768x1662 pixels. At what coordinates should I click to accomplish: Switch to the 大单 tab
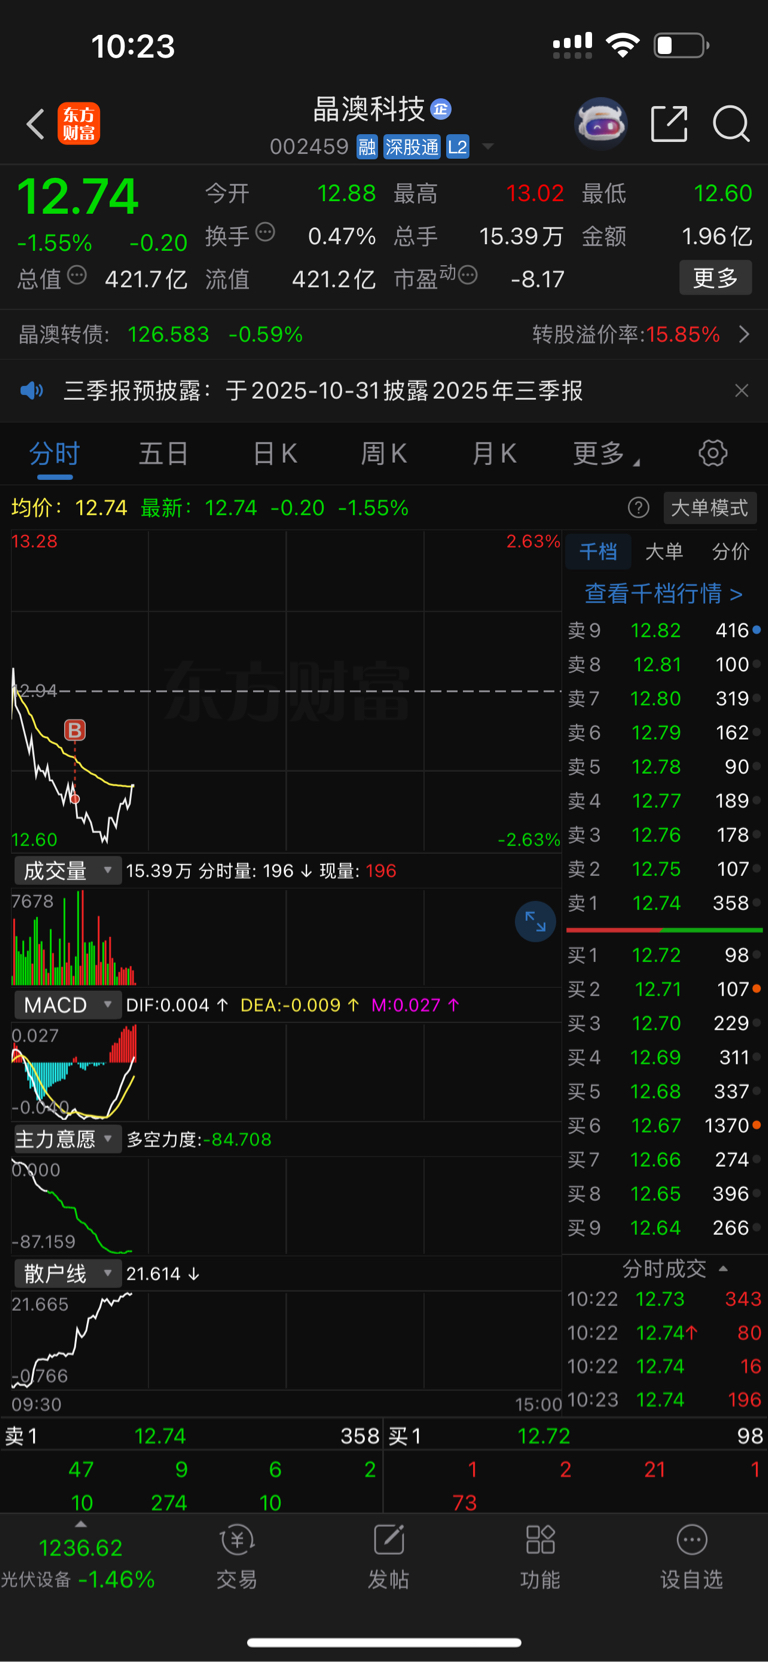664,552
